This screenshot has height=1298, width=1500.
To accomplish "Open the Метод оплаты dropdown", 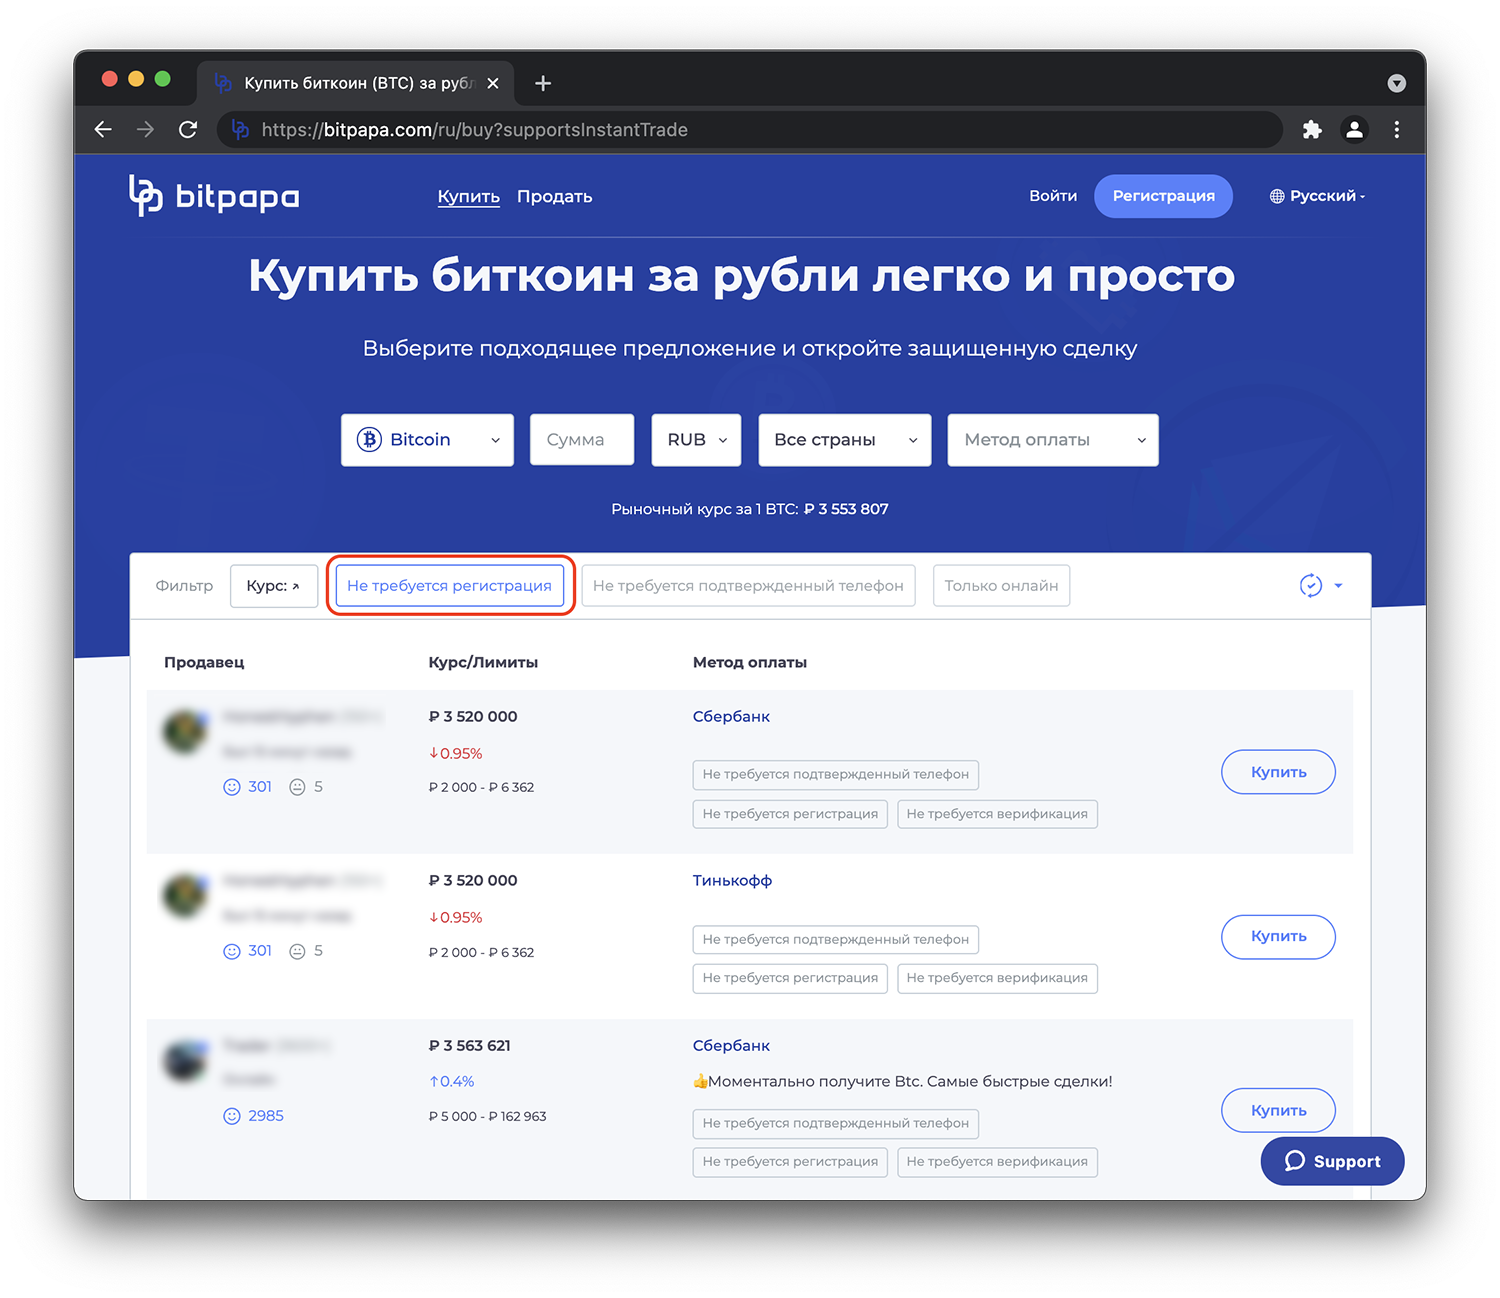I will click(x=1053, y=440).
